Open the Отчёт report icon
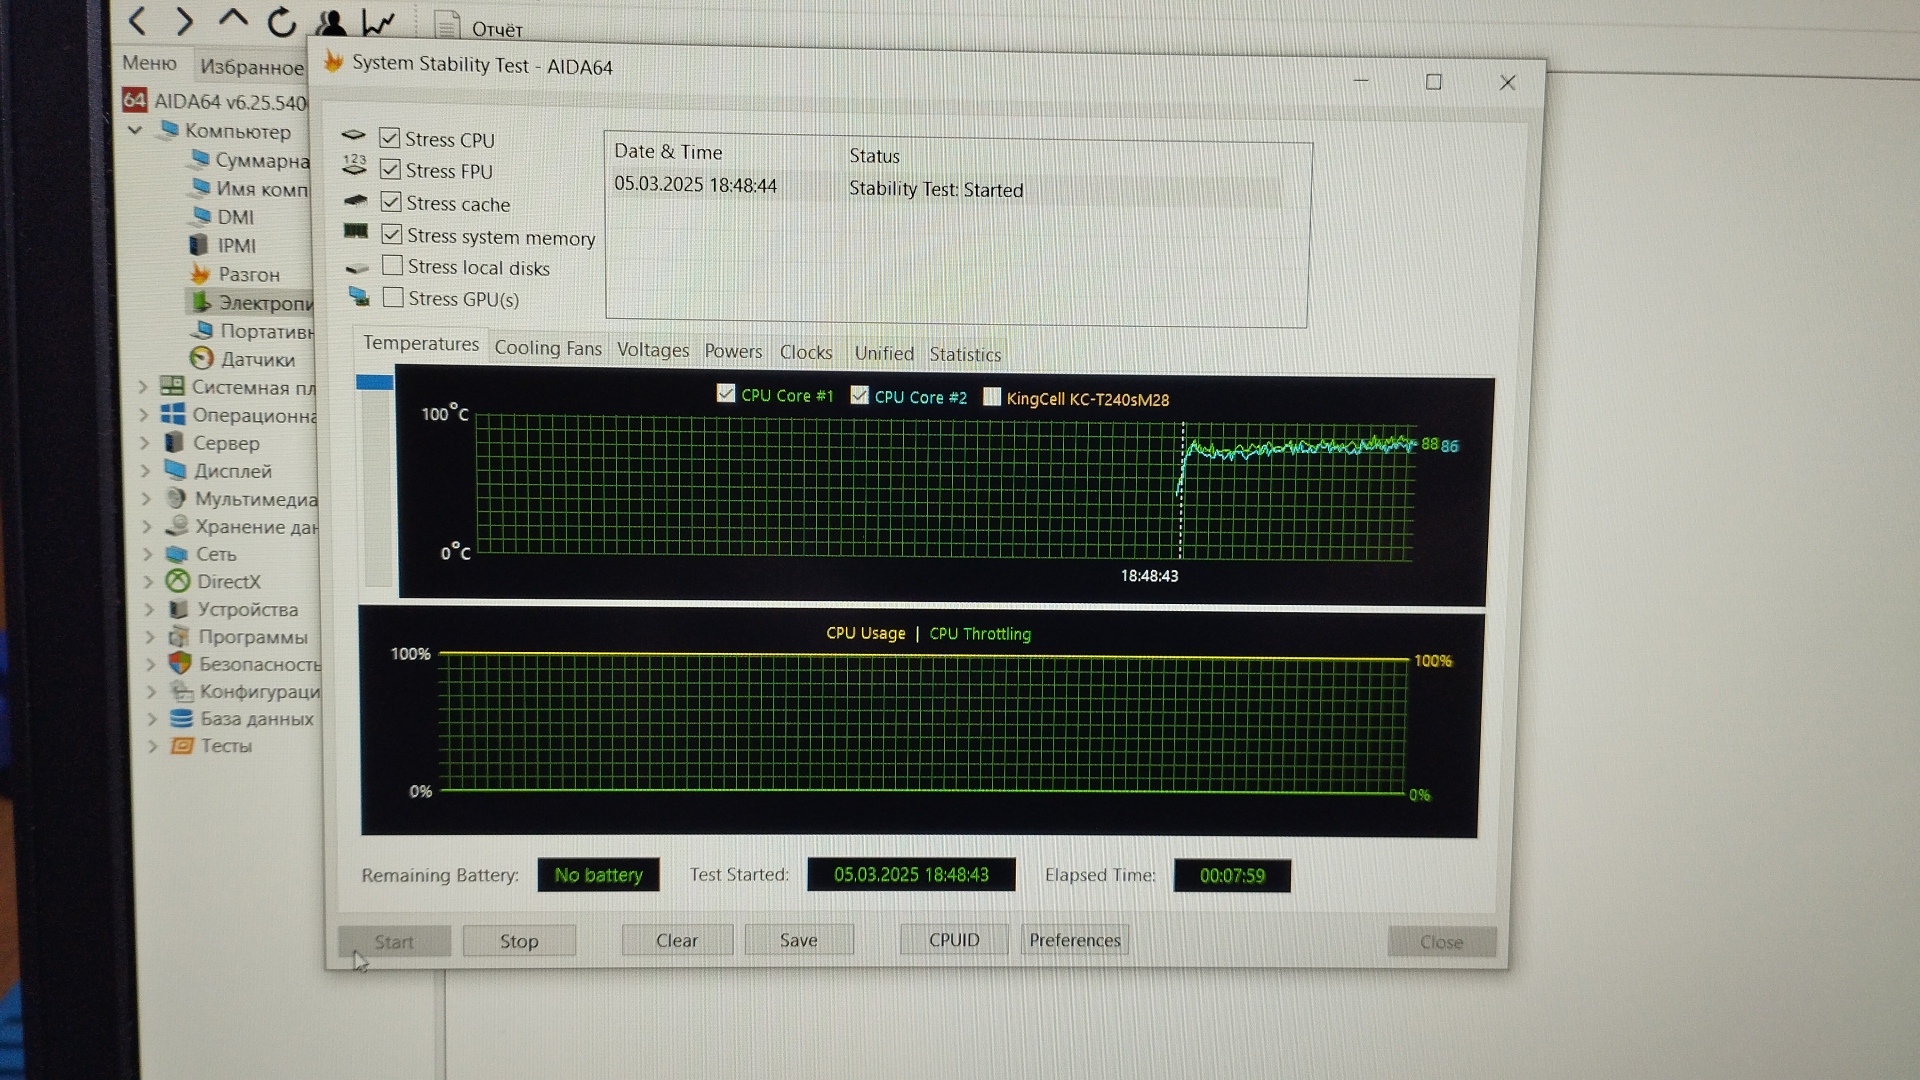Viewport: 1920px width, 1080px height. click(x=447, y=25)
